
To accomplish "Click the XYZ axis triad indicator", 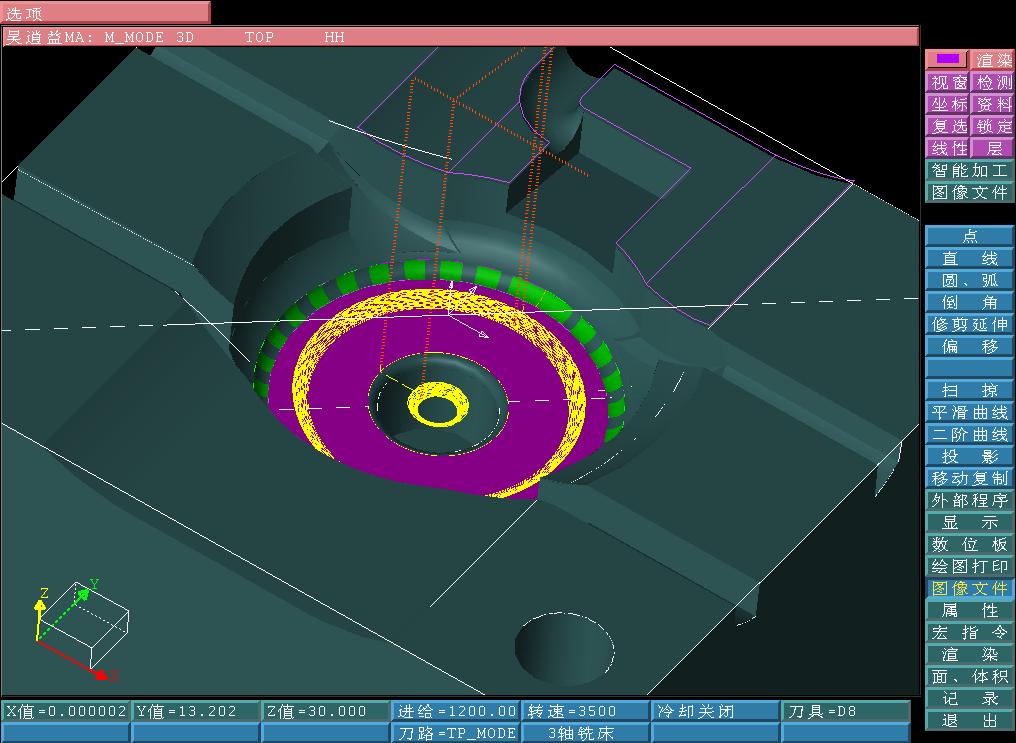I will pyautogui.click(x=79, y=629).
